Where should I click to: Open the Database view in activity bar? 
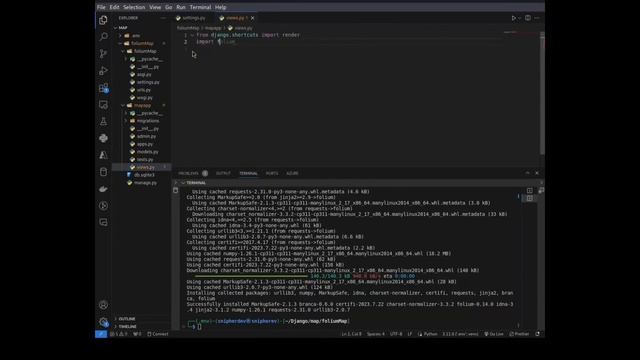click(x=103, y=172)
